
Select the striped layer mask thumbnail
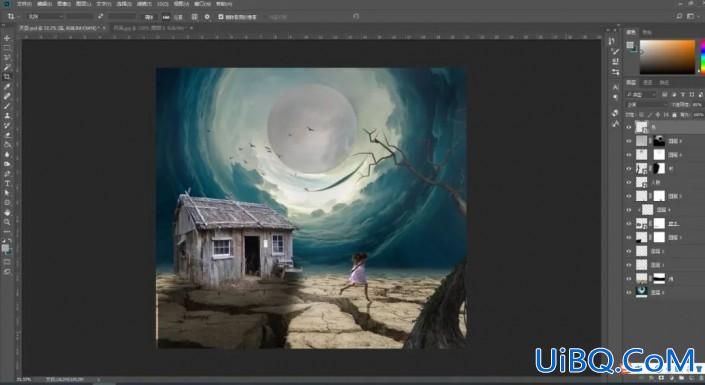click(x=659, y=278)
